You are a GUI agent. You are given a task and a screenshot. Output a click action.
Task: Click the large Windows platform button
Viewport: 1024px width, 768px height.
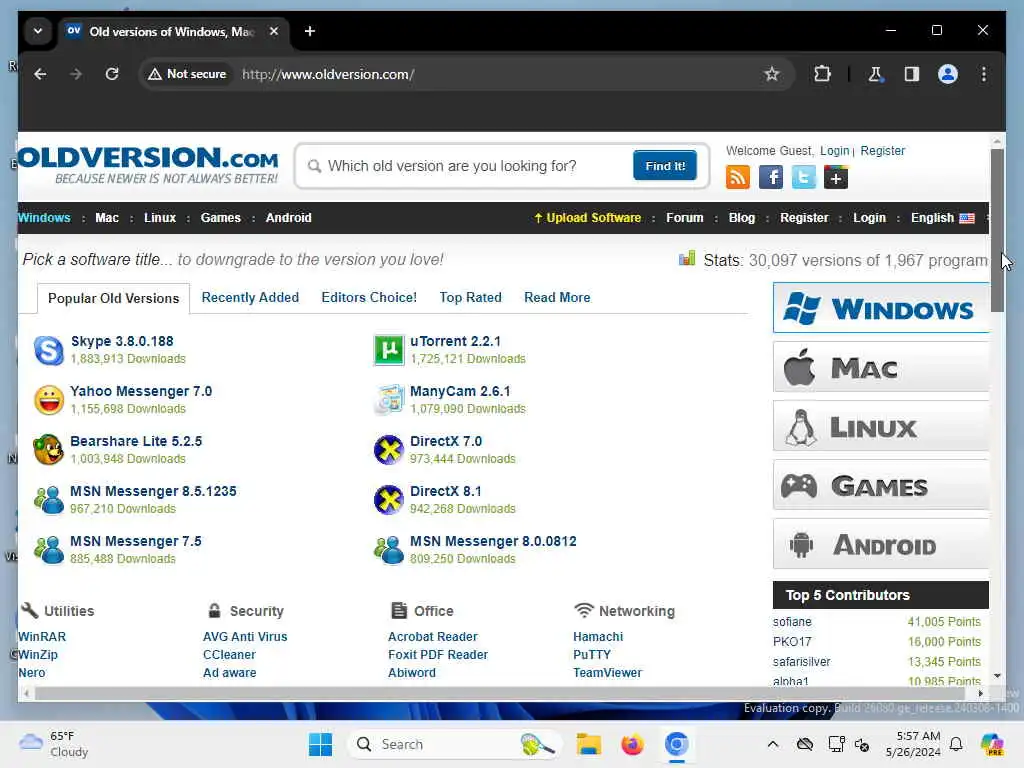881,308
